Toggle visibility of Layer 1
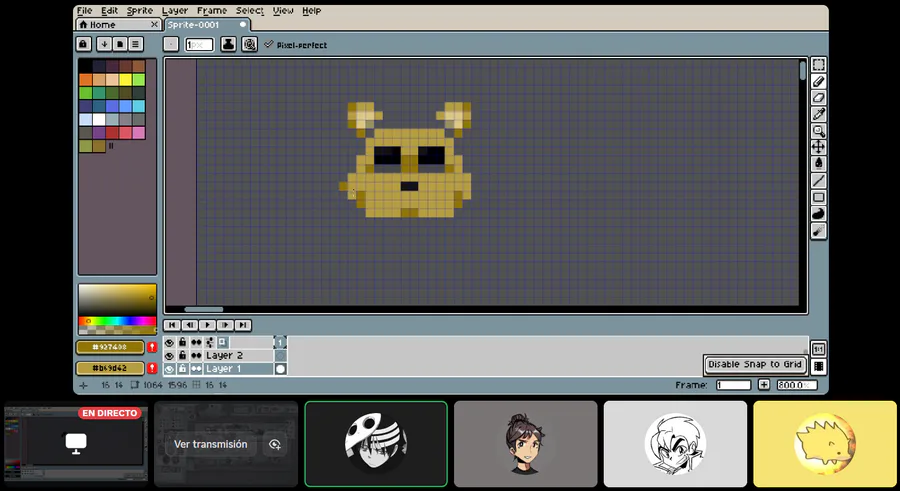This screenshot has width=900, height=491. [x=169, y=369]
